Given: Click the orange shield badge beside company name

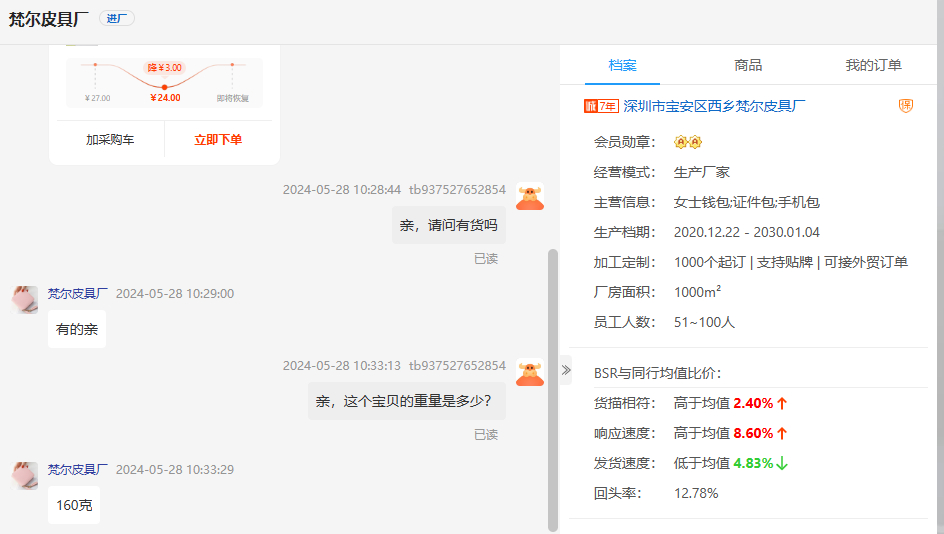Looking at the screenshot, I should tap(906, 106).
